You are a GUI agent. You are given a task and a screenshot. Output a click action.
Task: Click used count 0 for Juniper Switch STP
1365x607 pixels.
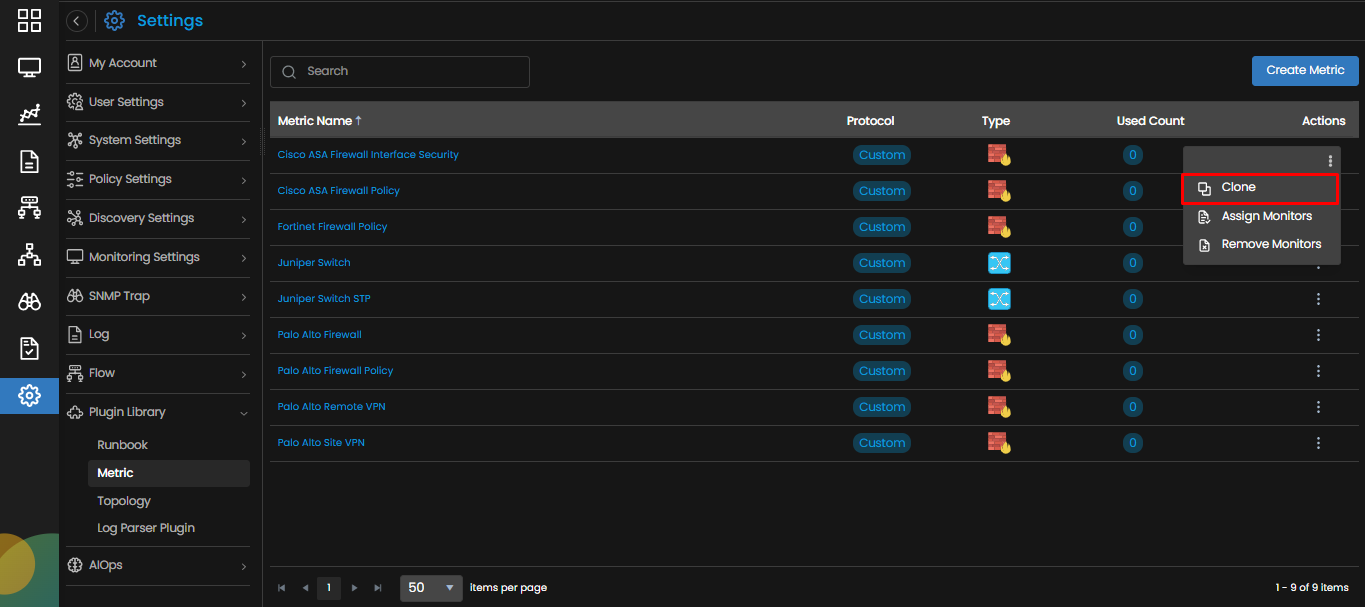(1132, 299)
